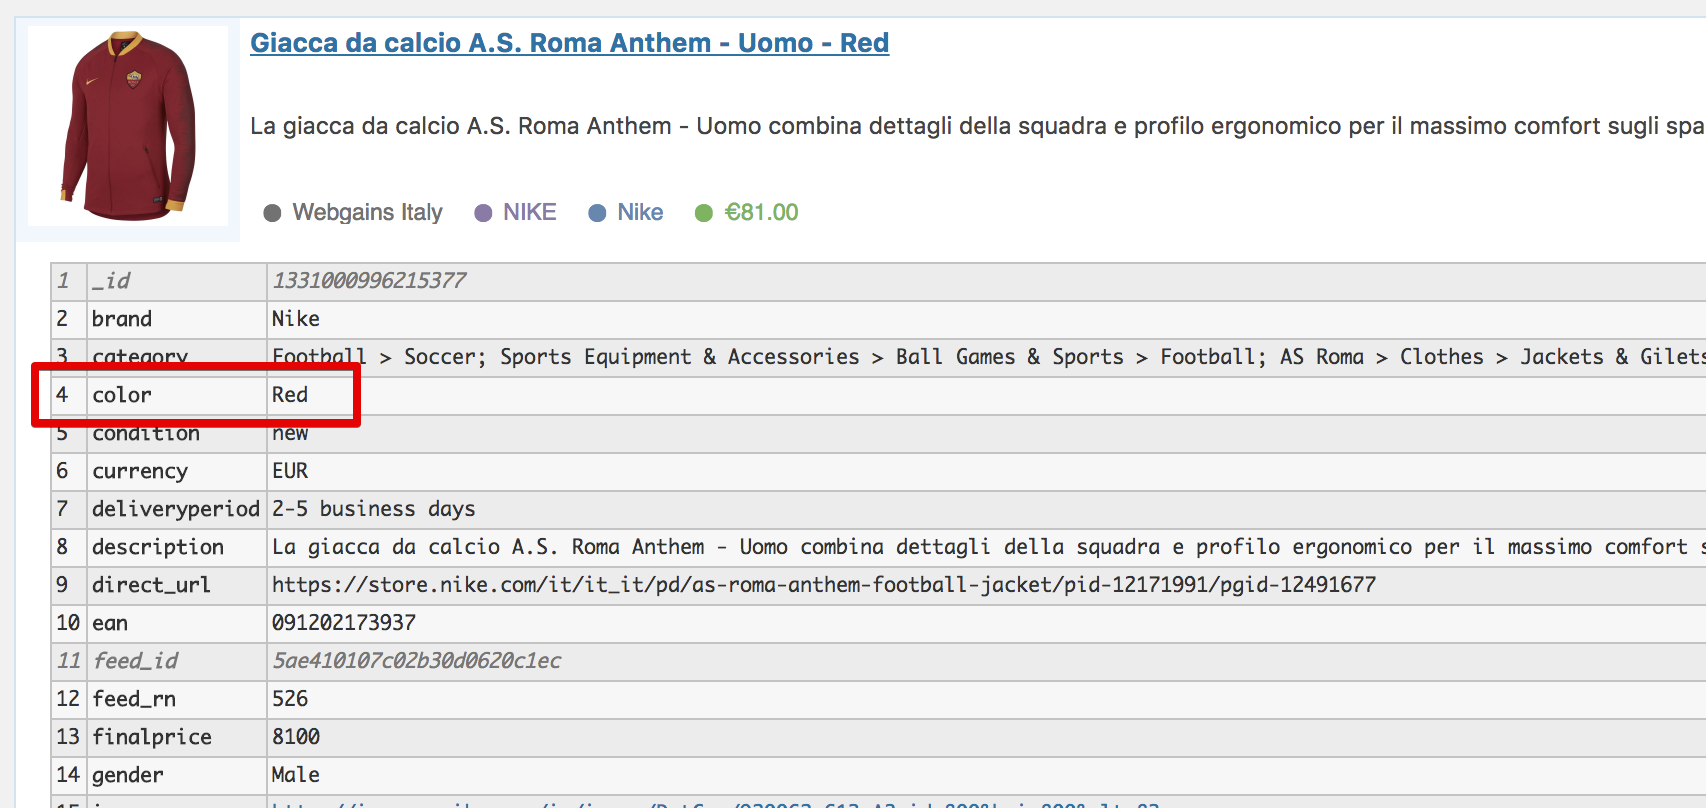The image size is (1706, 808).
Task: Click the product description paragraph under the title
Action: pyautogui.click(x=977, y=126)
